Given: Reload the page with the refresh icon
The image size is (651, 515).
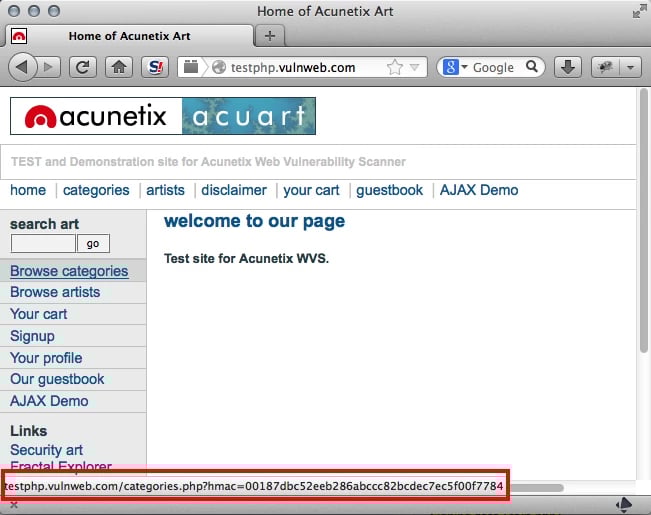Looking at the screenshot, I should [83, 67].
